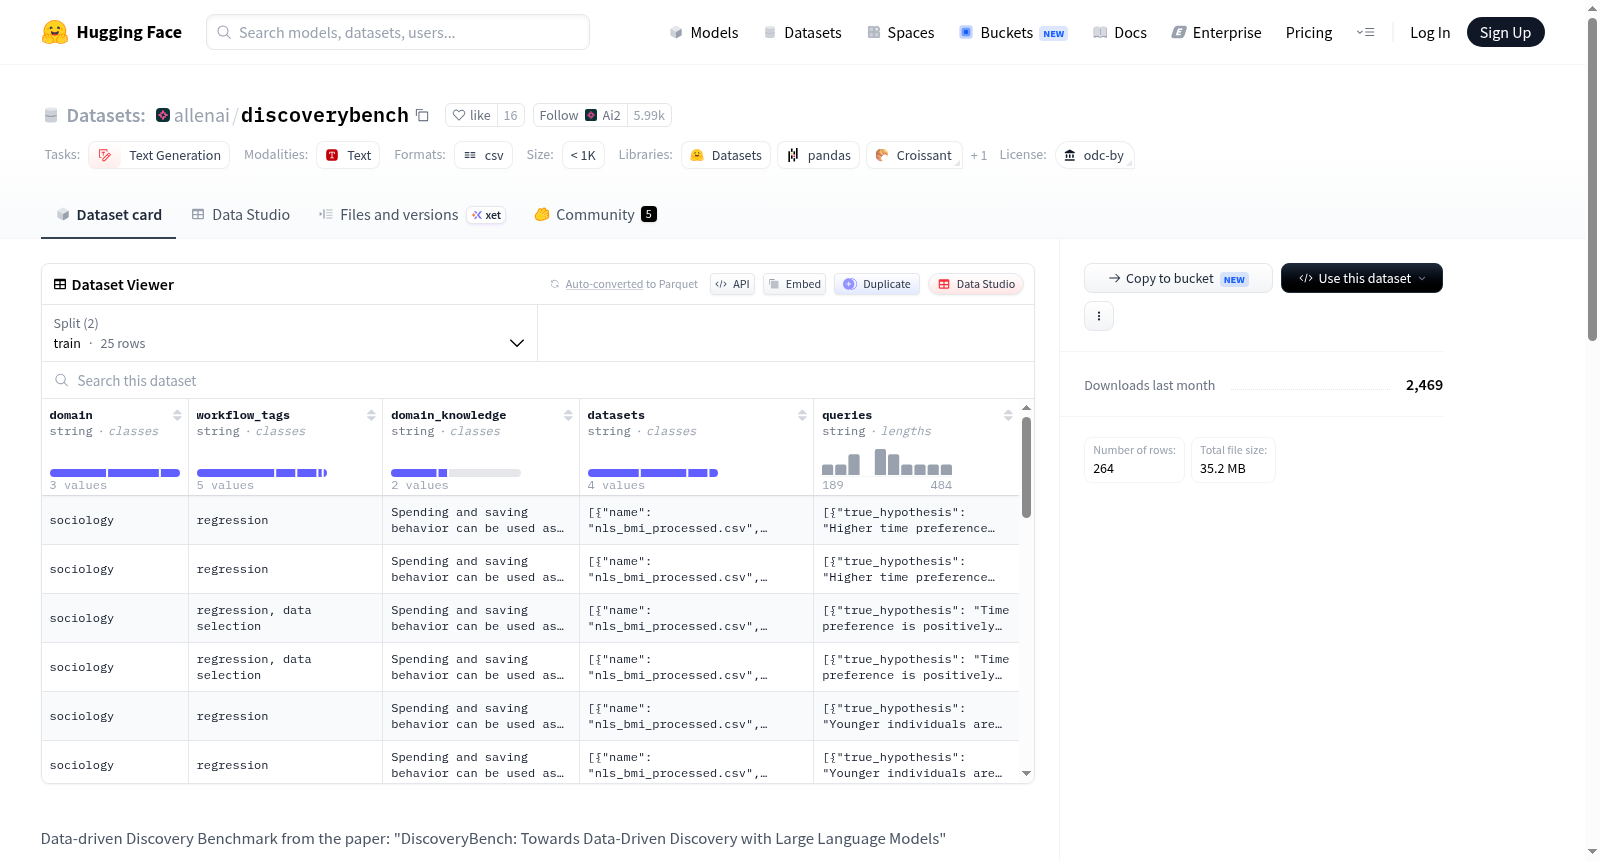
Task: Click the page vertical scrollbar
Action: click(1592, 180)
